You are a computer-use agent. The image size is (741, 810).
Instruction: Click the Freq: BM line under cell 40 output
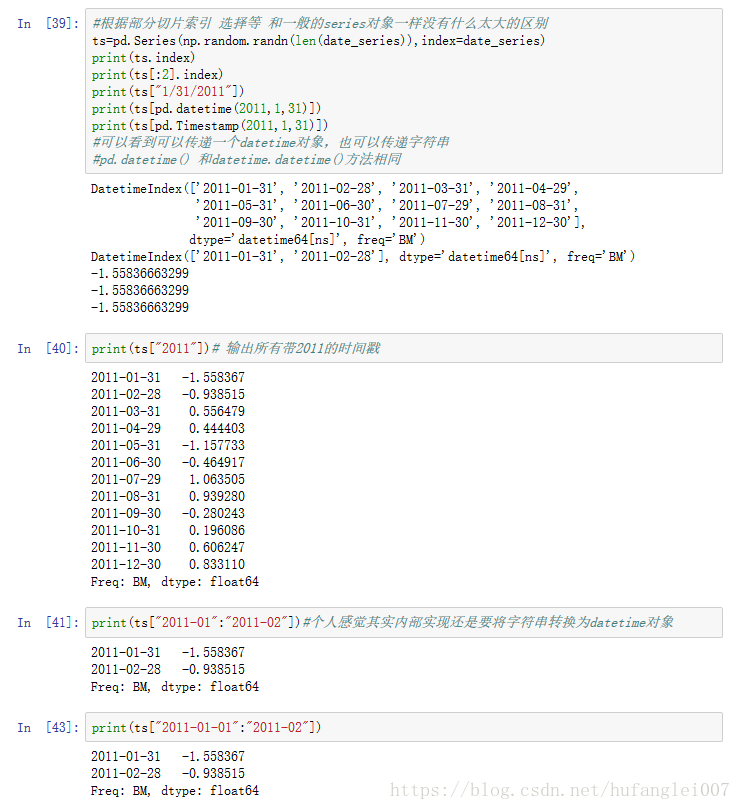click(175, 582)
